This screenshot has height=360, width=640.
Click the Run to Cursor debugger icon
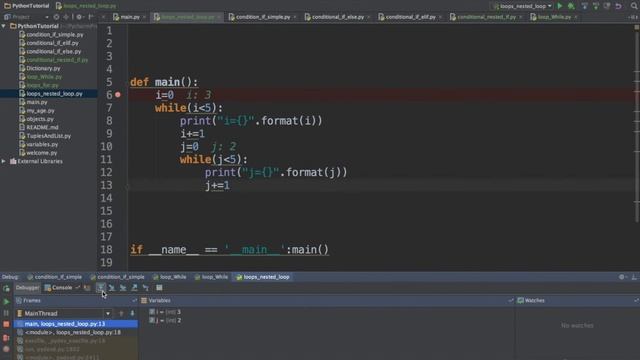(x=146, y=288)
